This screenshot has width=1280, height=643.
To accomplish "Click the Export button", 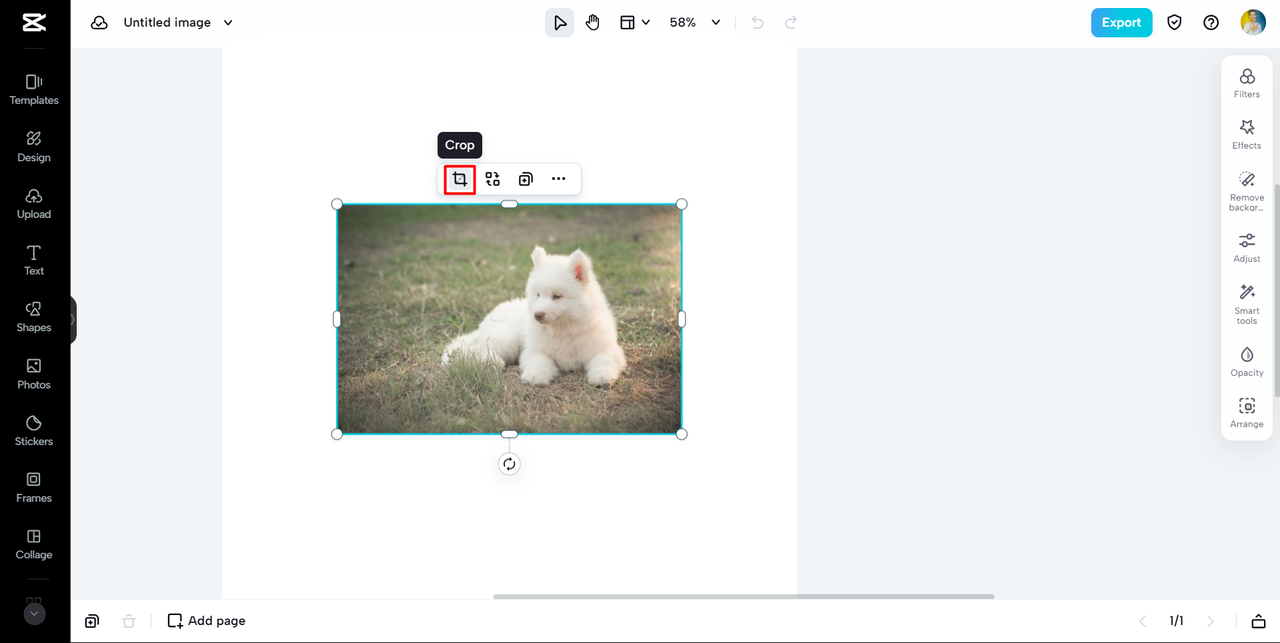I will 1121,22.
